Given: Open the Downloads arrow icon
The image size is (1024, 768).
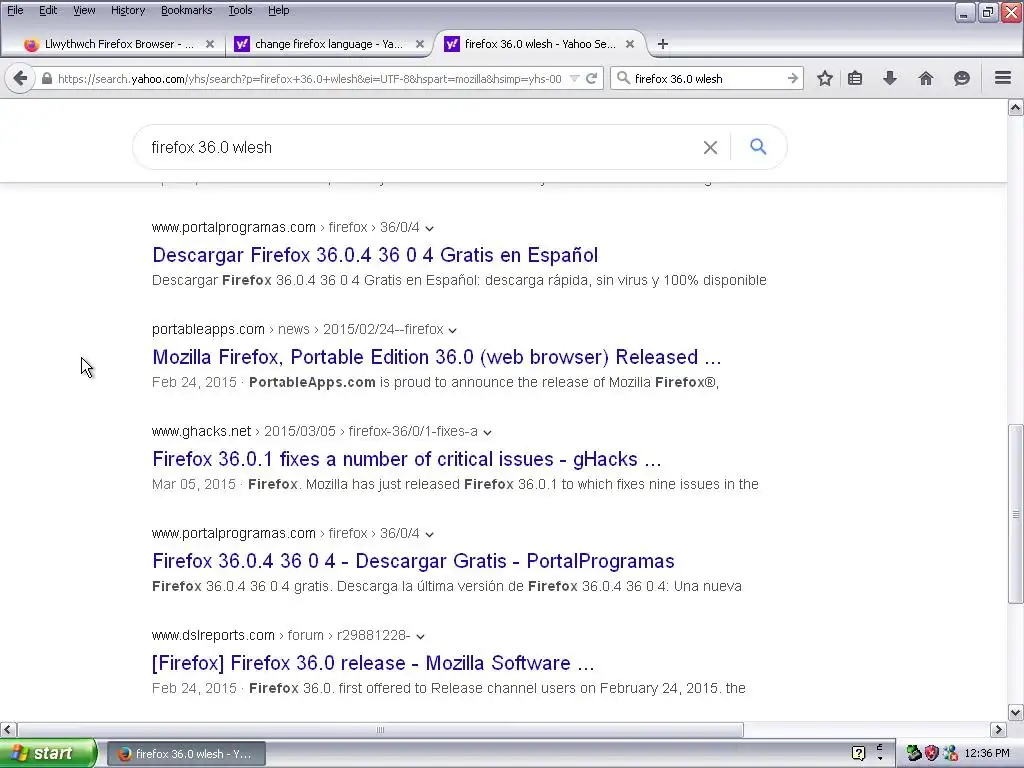Looking at the screenshot, I should coord(889,78).
